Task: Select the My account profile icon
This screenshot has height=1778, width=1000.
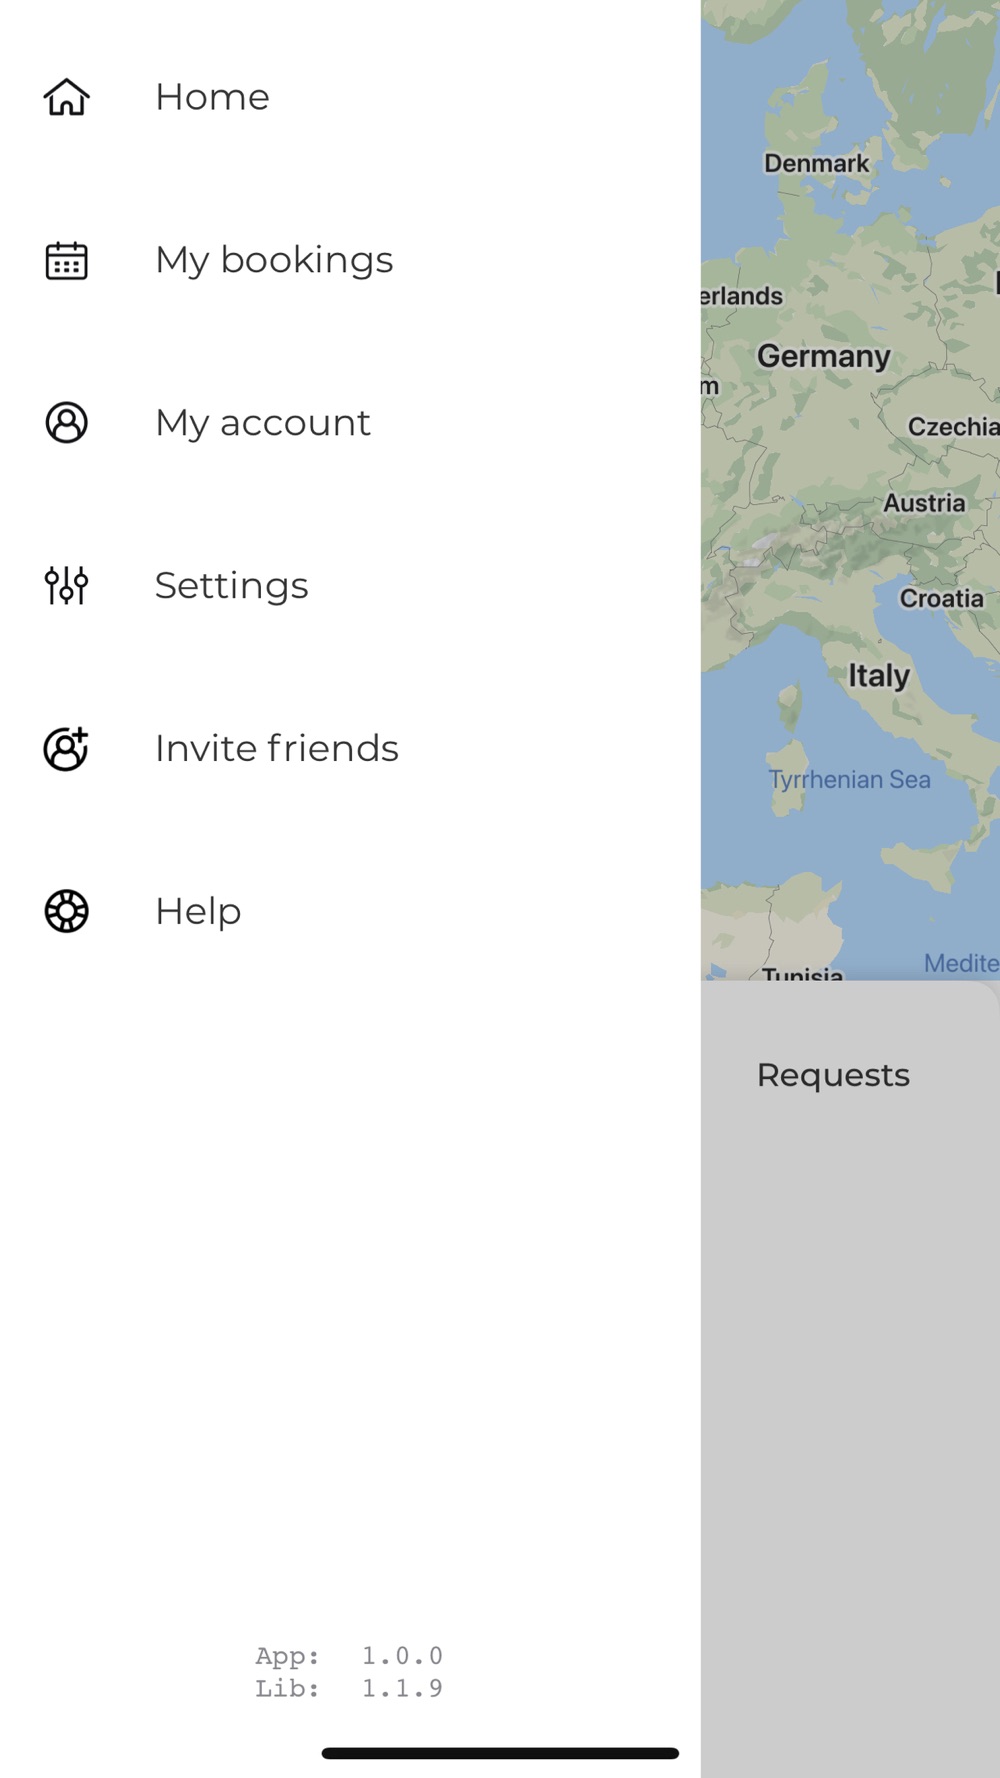Action: point(67,423)
